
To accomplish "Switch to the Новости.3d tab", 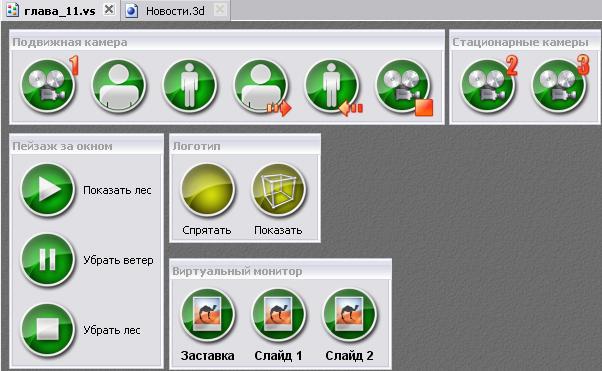I will [175, 11].
